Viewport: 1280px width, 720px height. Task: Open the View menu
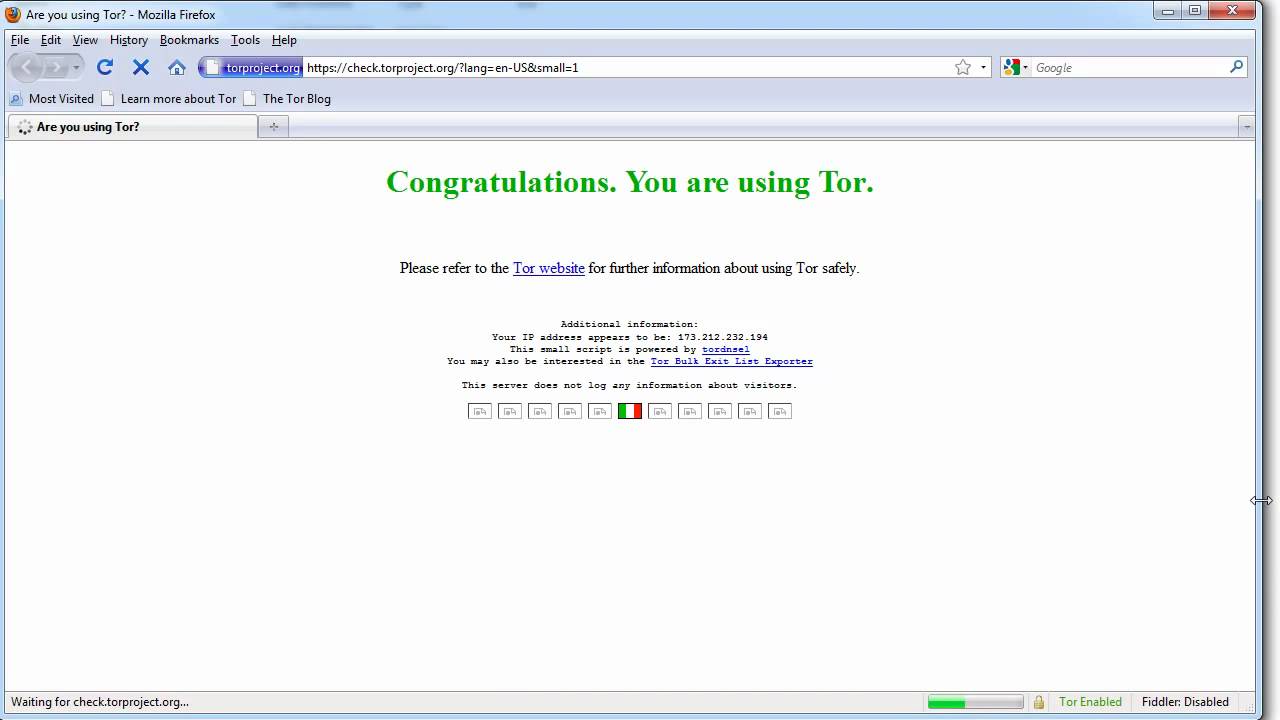[85, 40]
